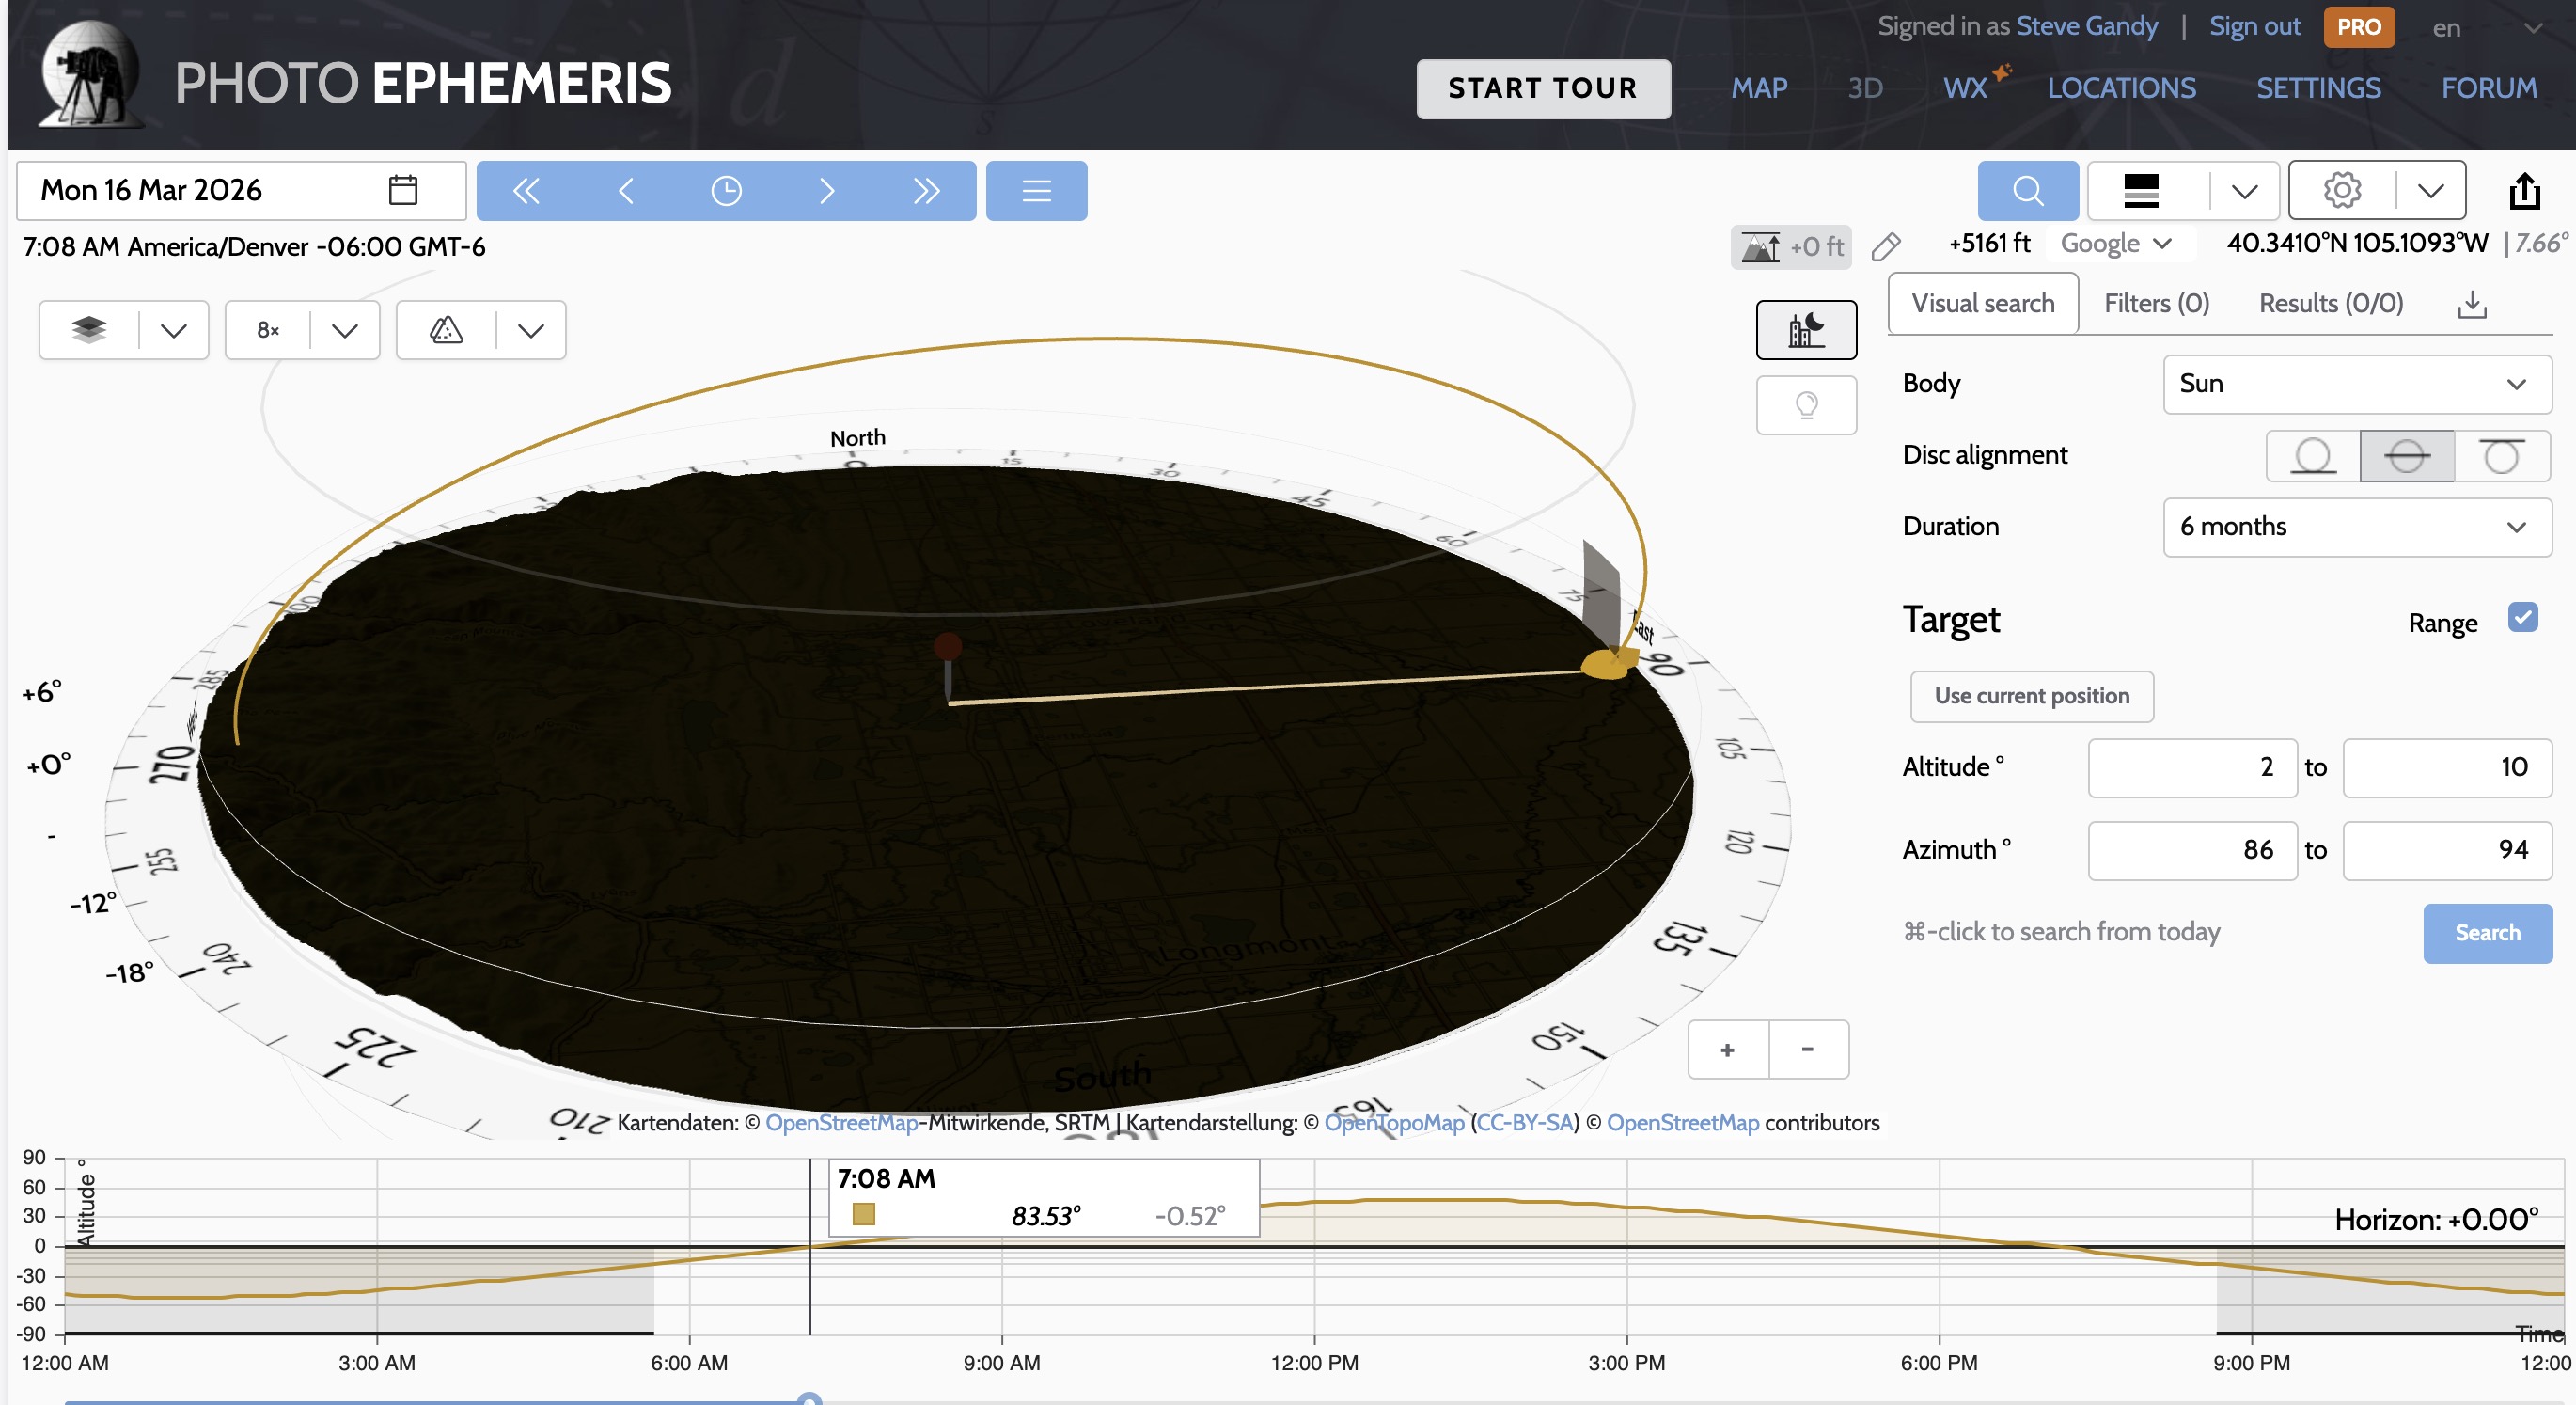The width and height of the screenshot is (2576, 1405).
Task: Jump back with double-left arrows
Action: click(x=526, y=190)
